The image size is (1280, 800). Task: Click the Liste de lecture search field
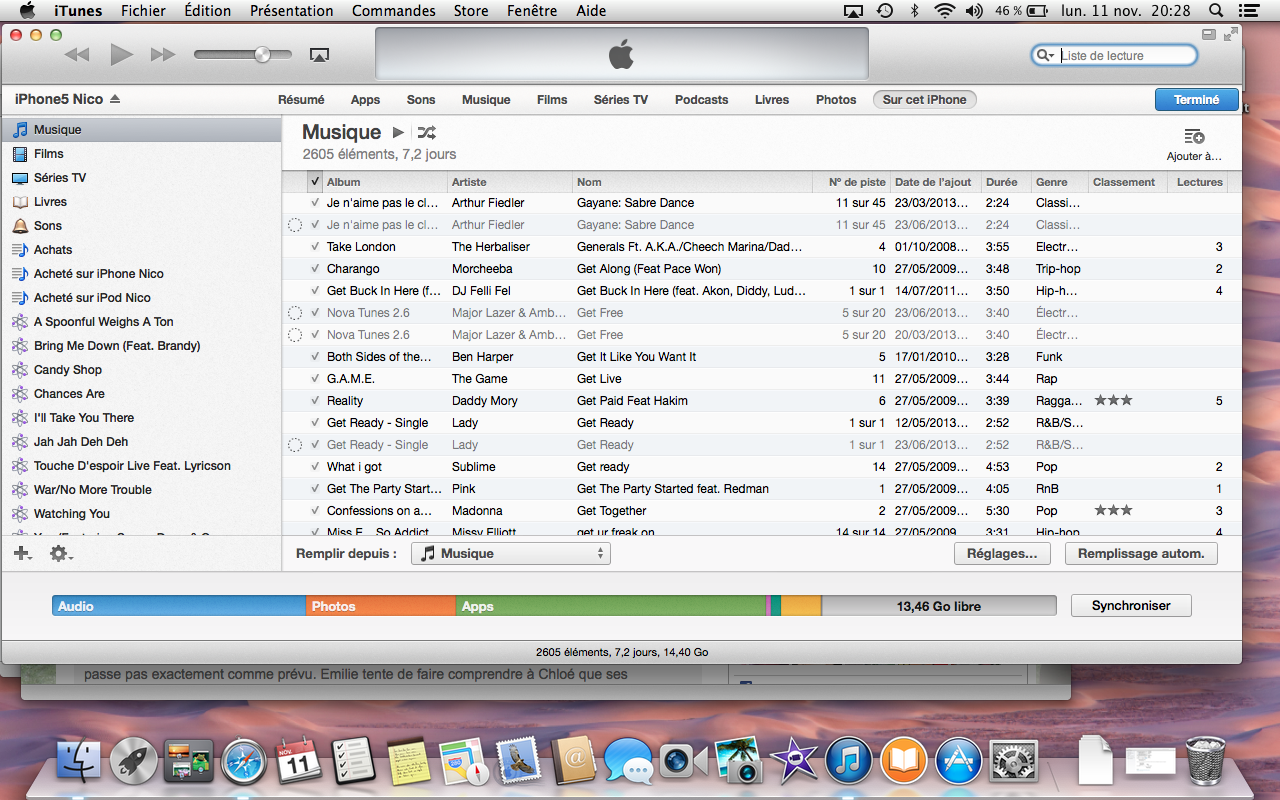(x=1115, y=56)
